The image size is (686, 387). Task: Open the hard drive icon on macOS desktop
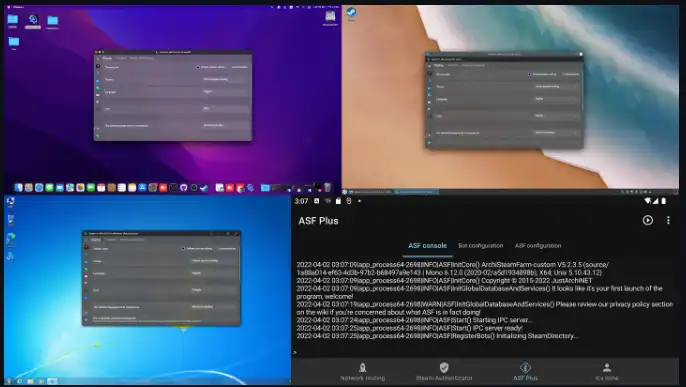(x=330, y=18)
